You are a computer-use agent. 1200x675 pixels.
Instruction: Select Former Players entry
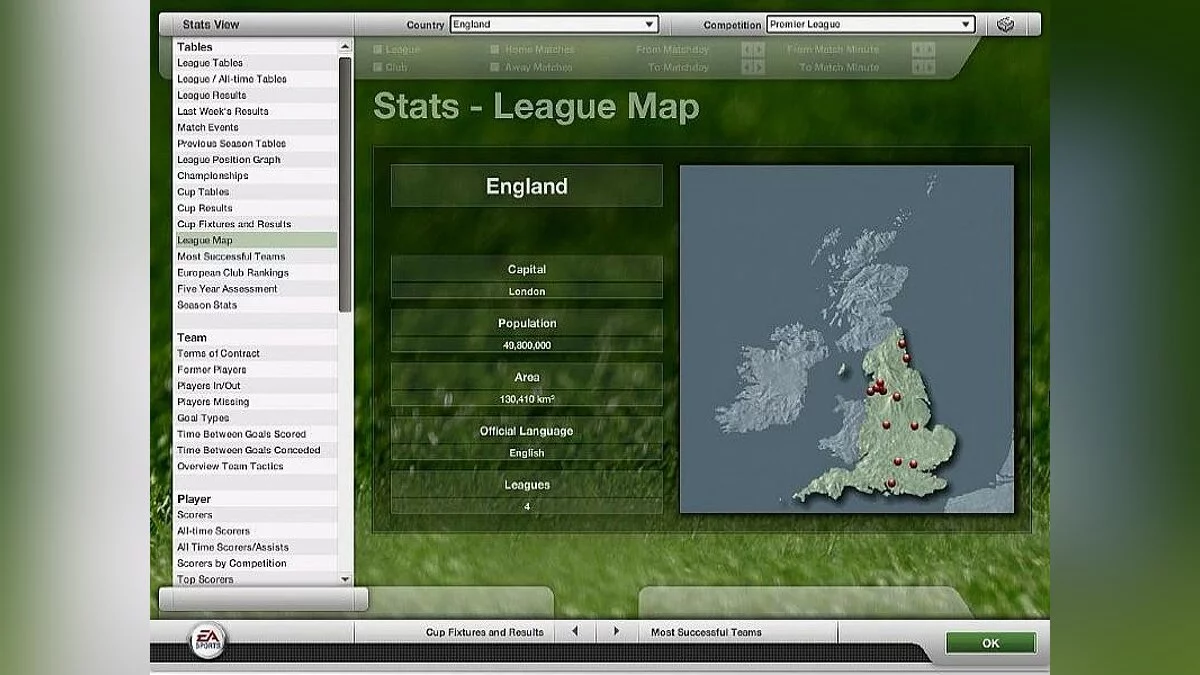pyautogui.click(x=255, y=369)
